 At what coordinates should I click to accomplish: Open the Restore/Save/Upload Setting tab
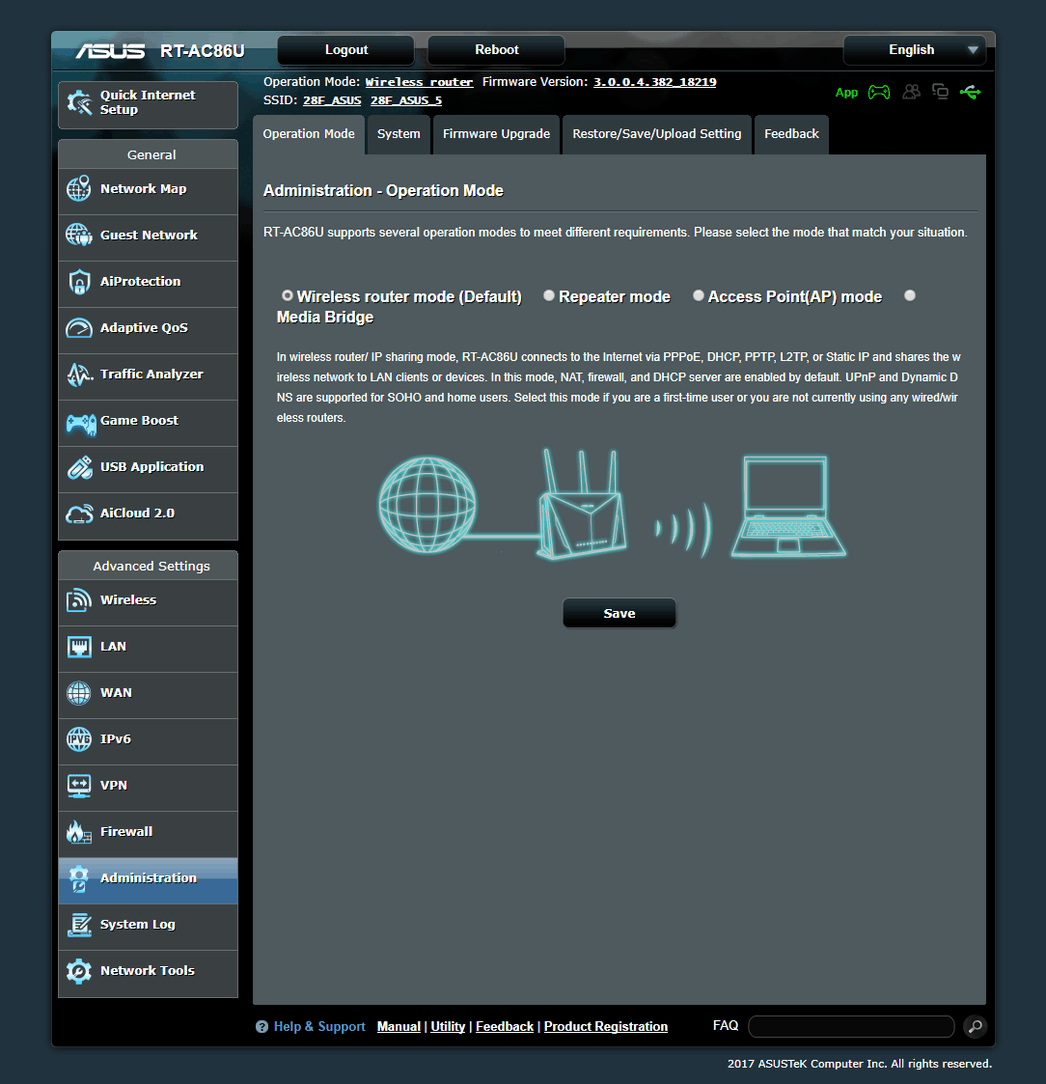657,134
